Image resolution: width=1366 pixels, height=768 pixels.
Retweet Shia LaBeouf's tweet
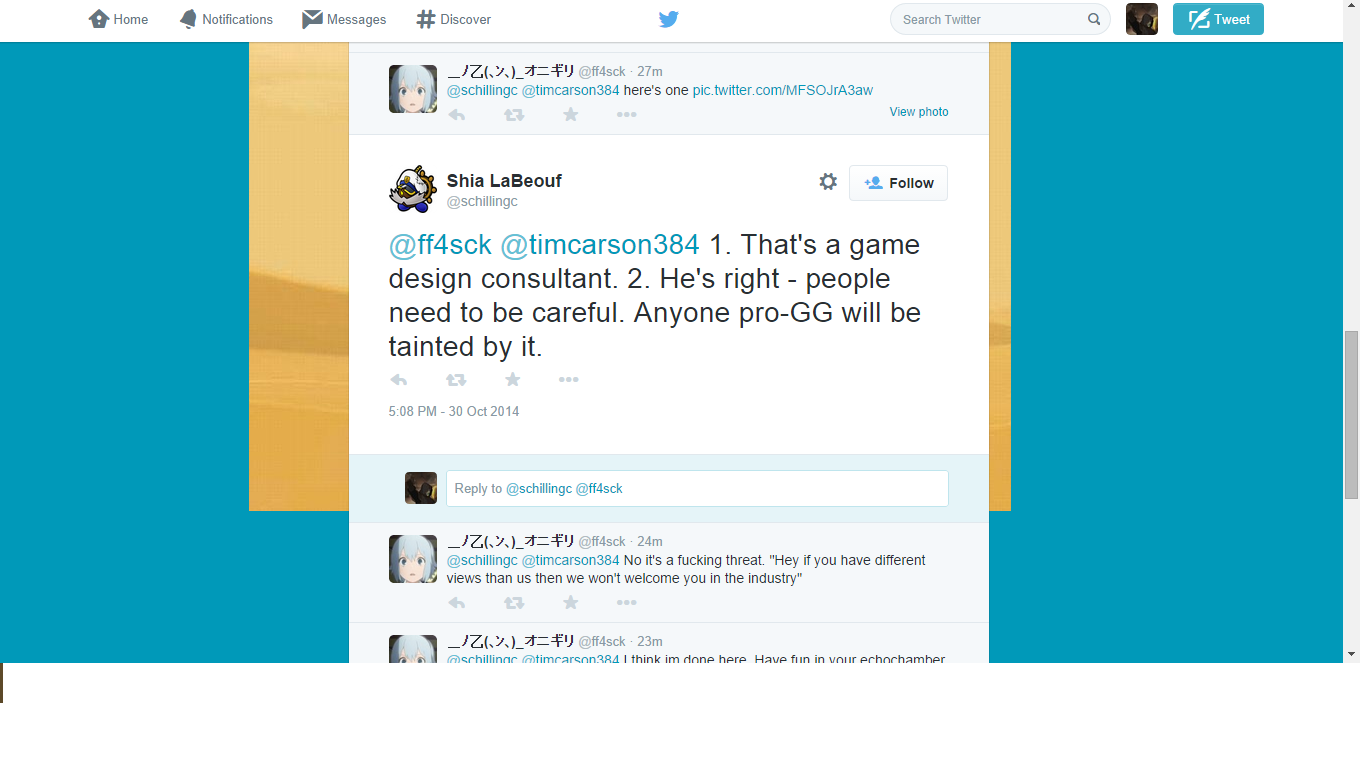click(456, 380)
